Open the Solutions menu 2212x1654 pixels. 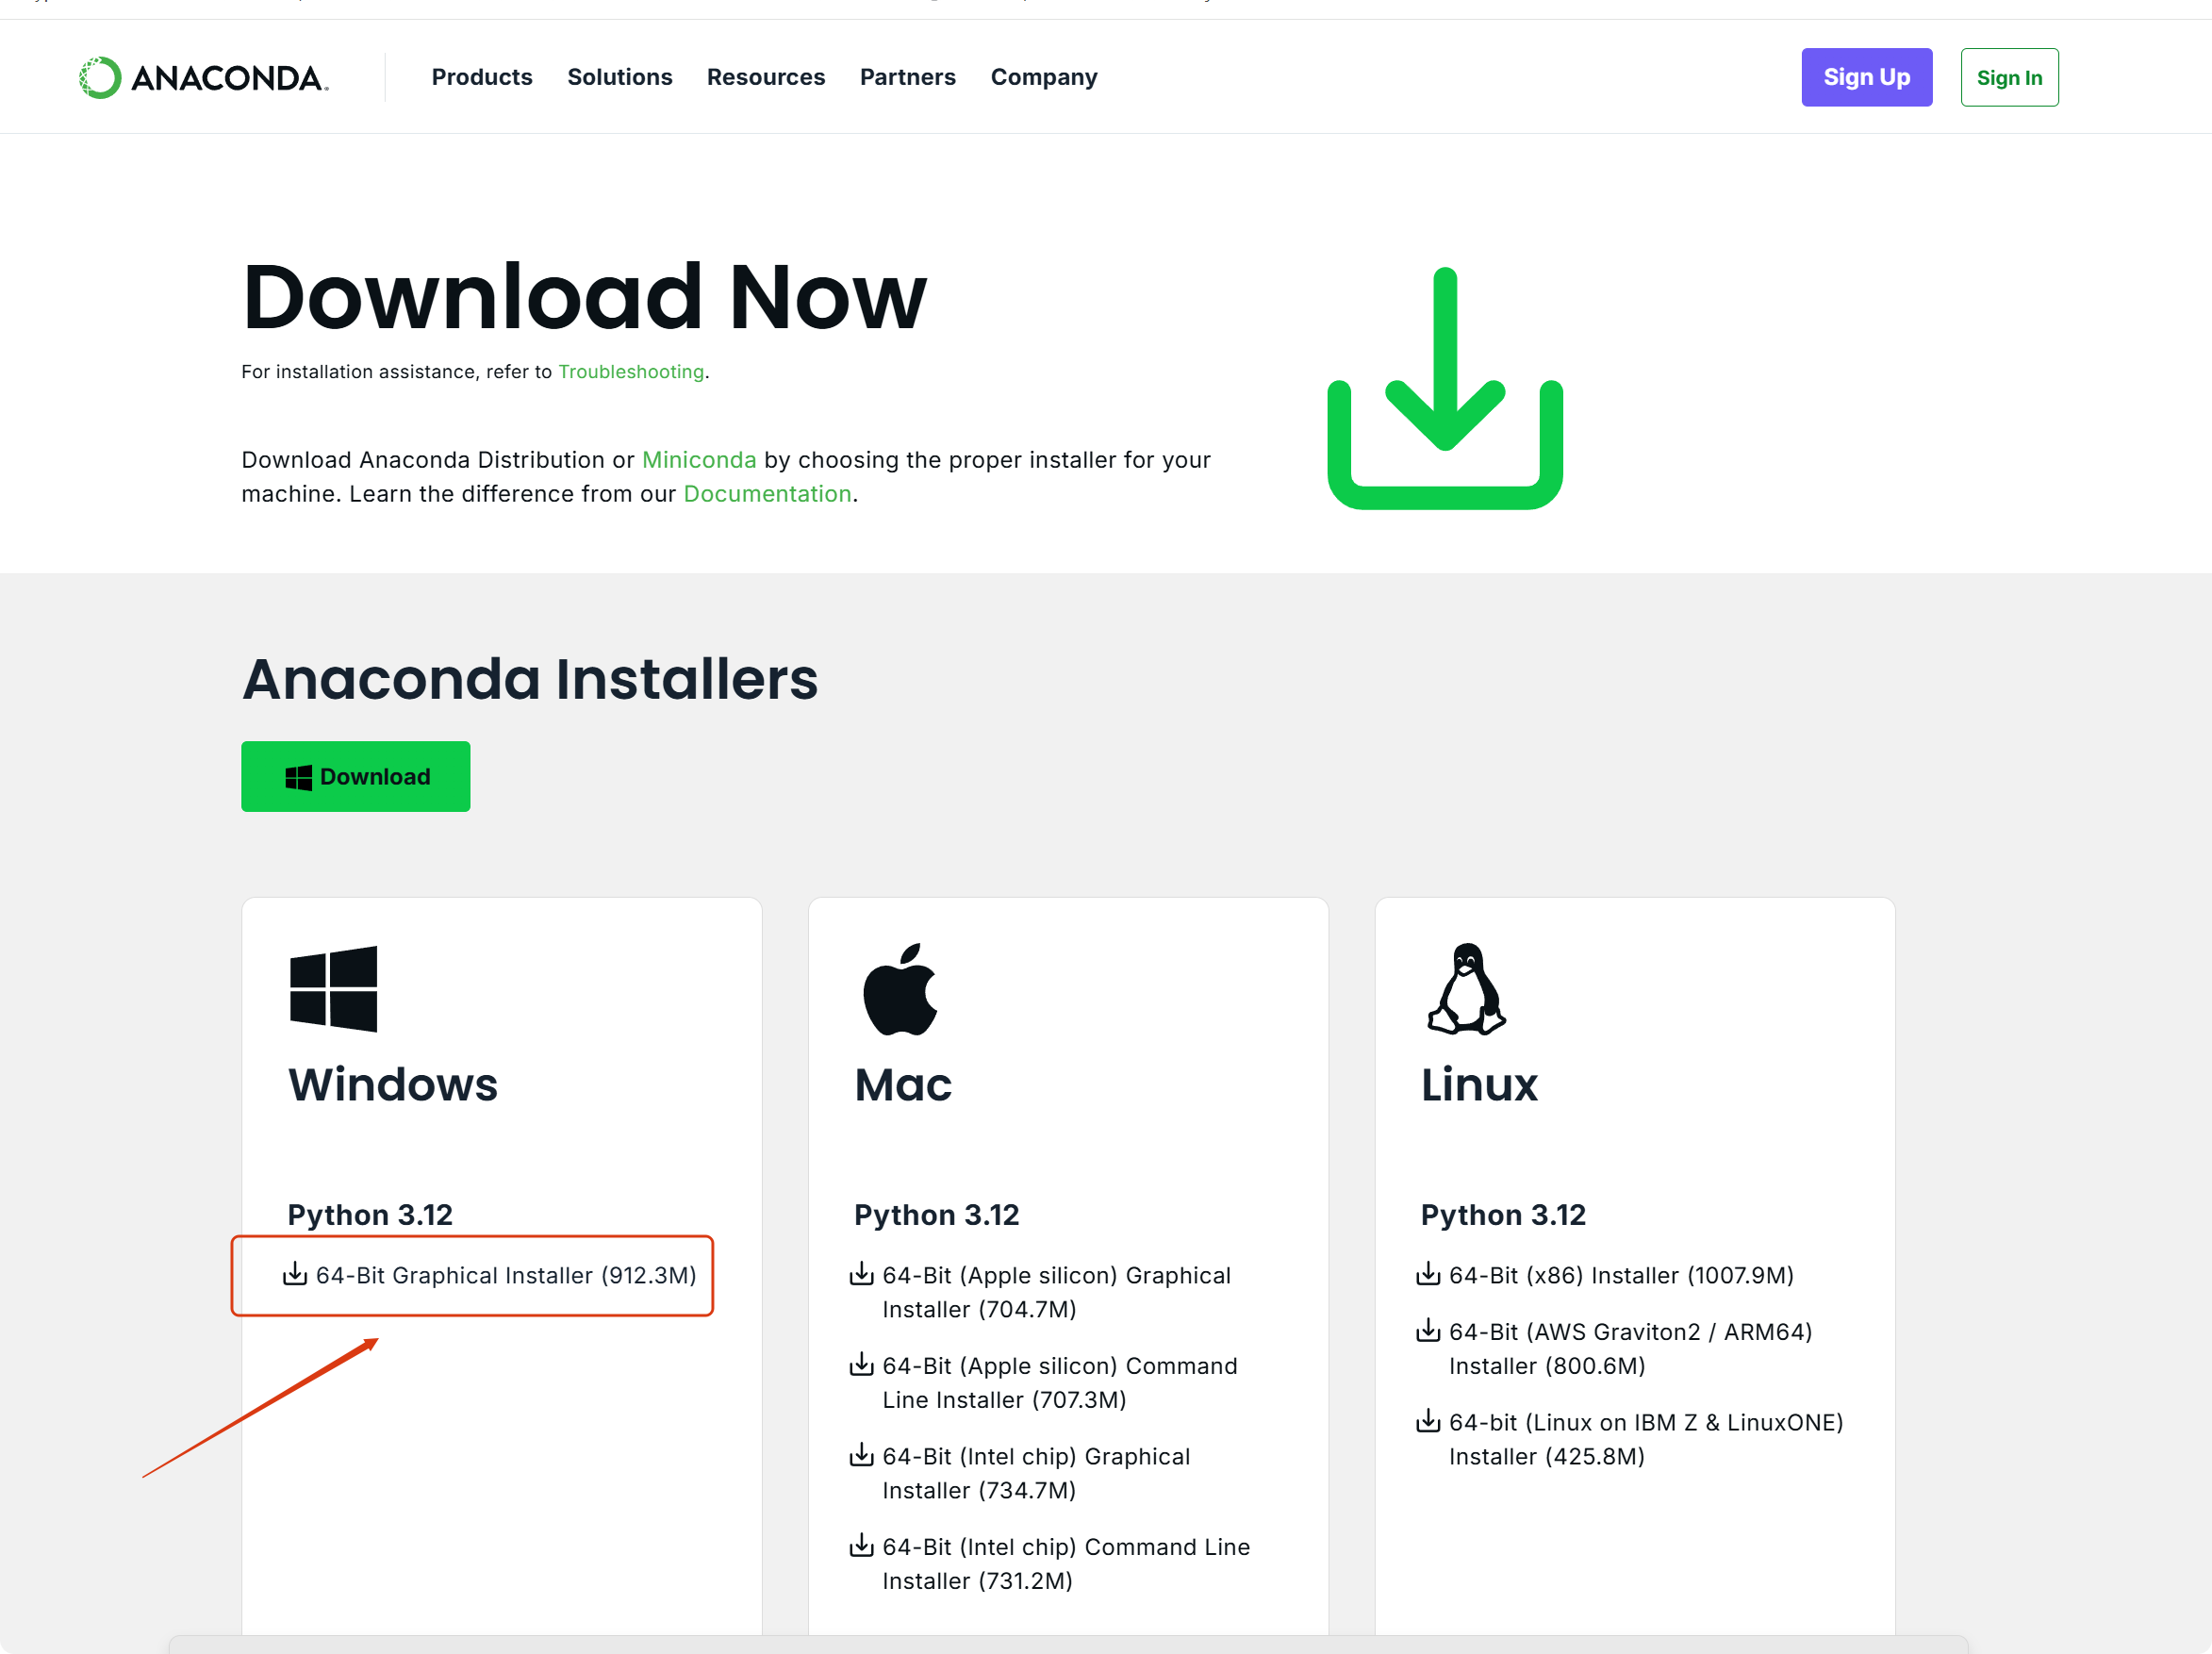pyautogui.click(x=620, y=77)
